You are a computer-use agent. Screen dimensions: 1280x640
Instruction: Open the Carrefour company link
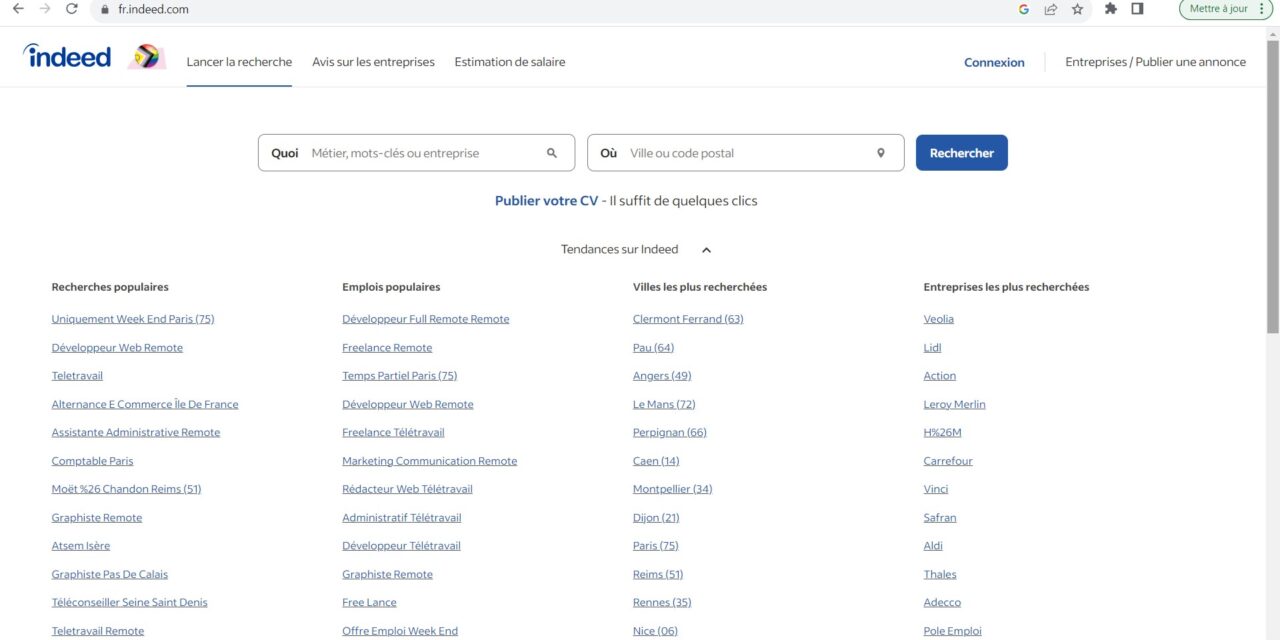coord(948,461)
